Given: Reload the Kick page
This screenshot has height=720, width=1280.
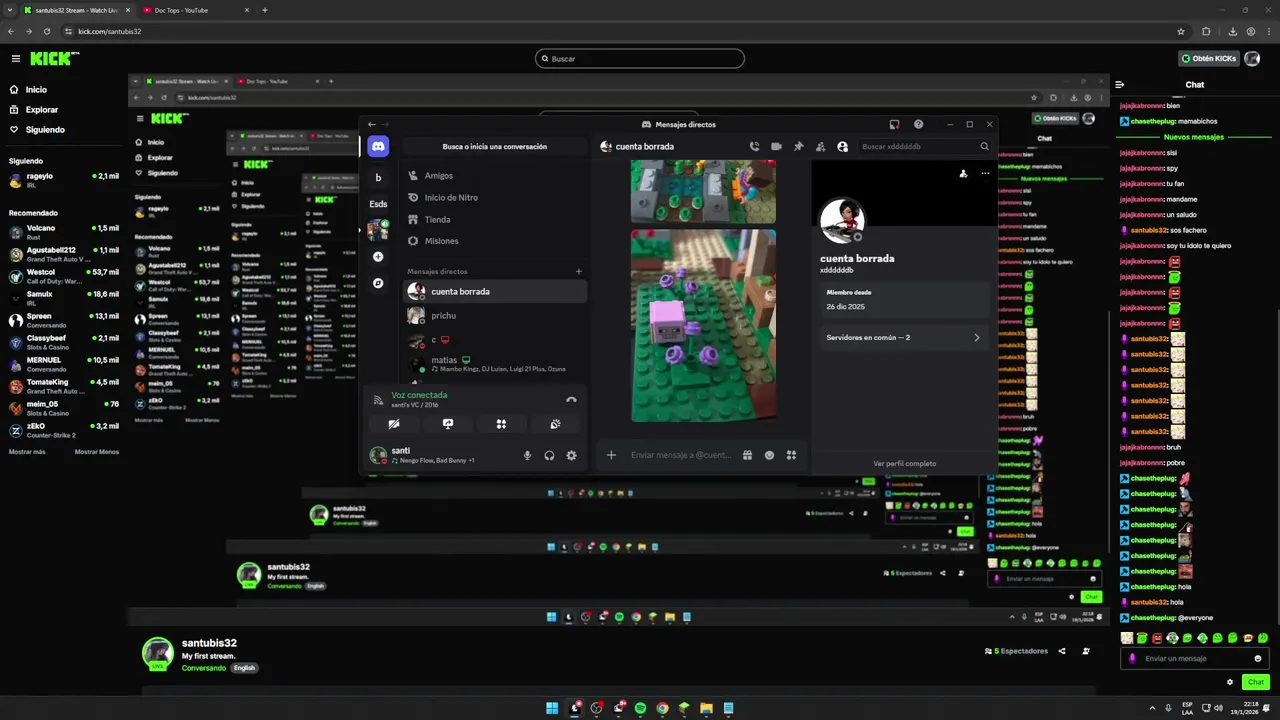Looking at the screenshot, I should (x=45, y=31).
